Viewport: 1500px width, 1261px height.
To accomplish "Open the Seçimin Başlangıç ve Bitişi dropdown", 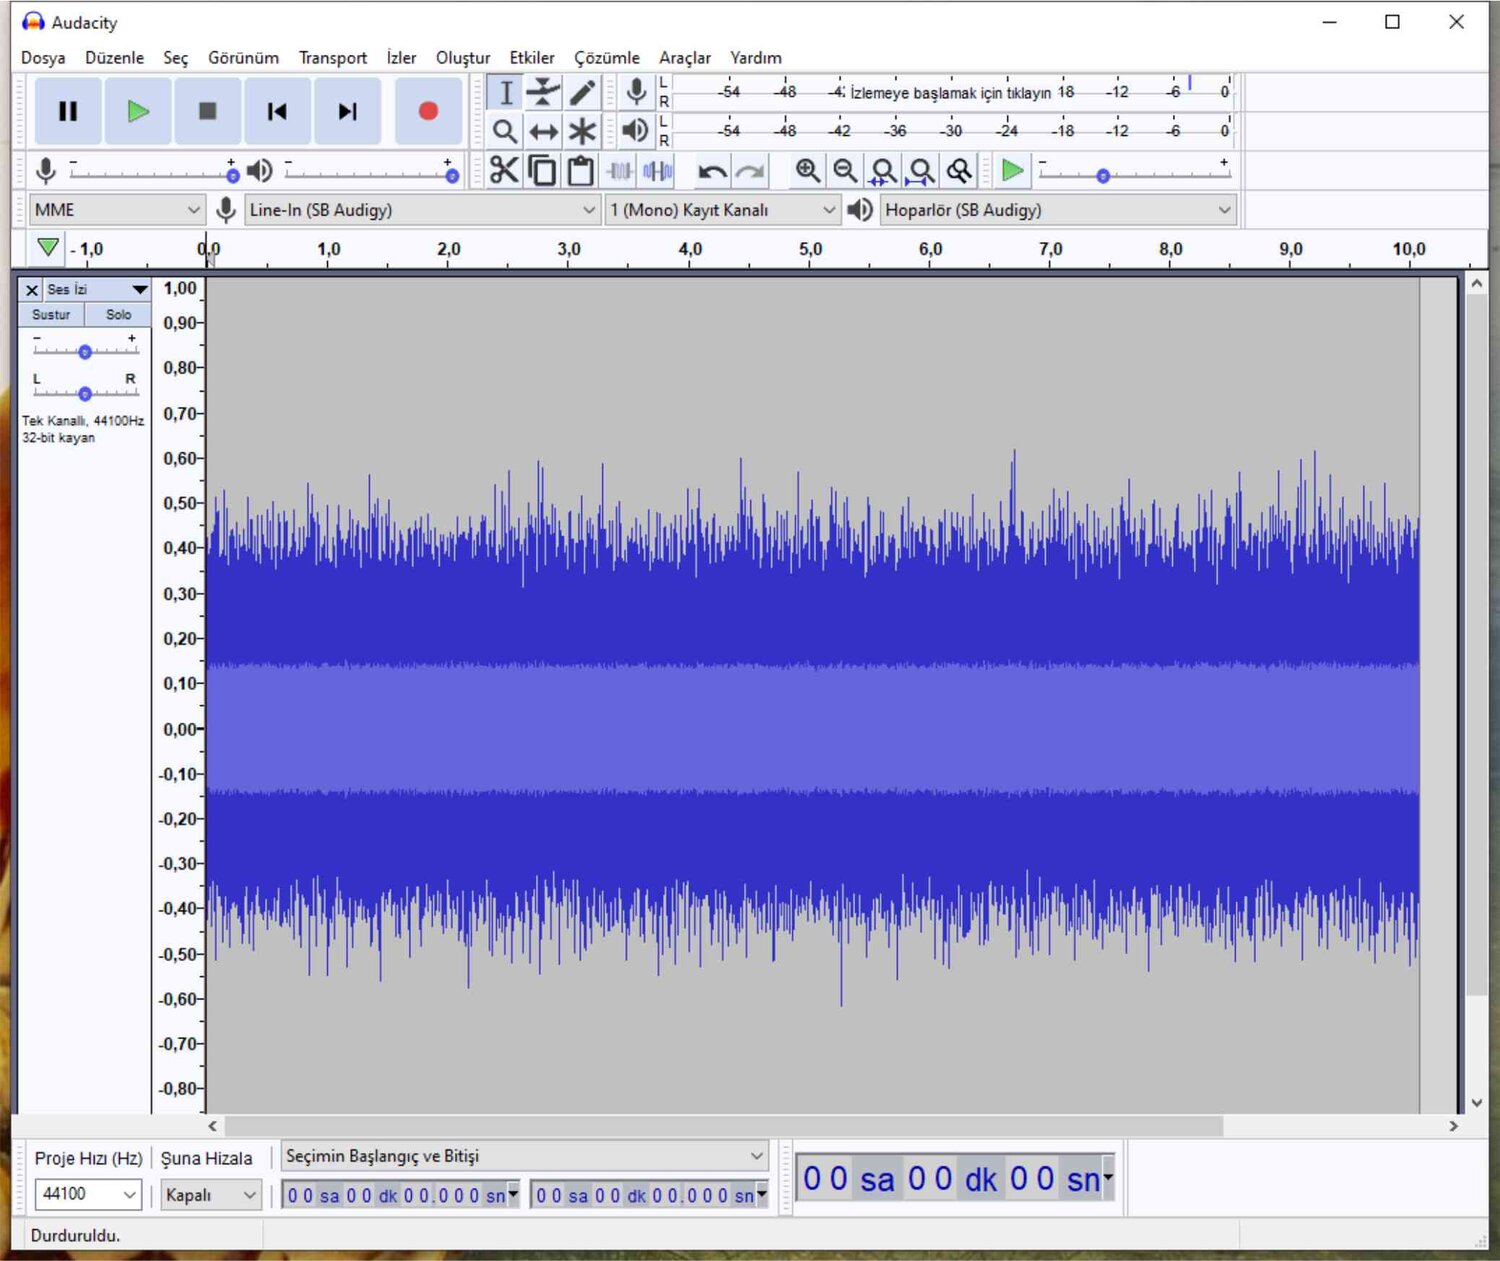I will tap(525, 1156).
